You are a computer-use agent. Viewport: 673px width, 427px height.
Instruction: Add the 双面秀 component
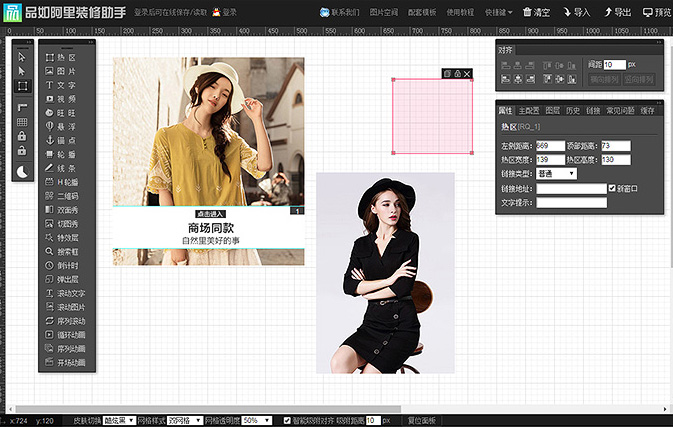click(x=62, y=210)
